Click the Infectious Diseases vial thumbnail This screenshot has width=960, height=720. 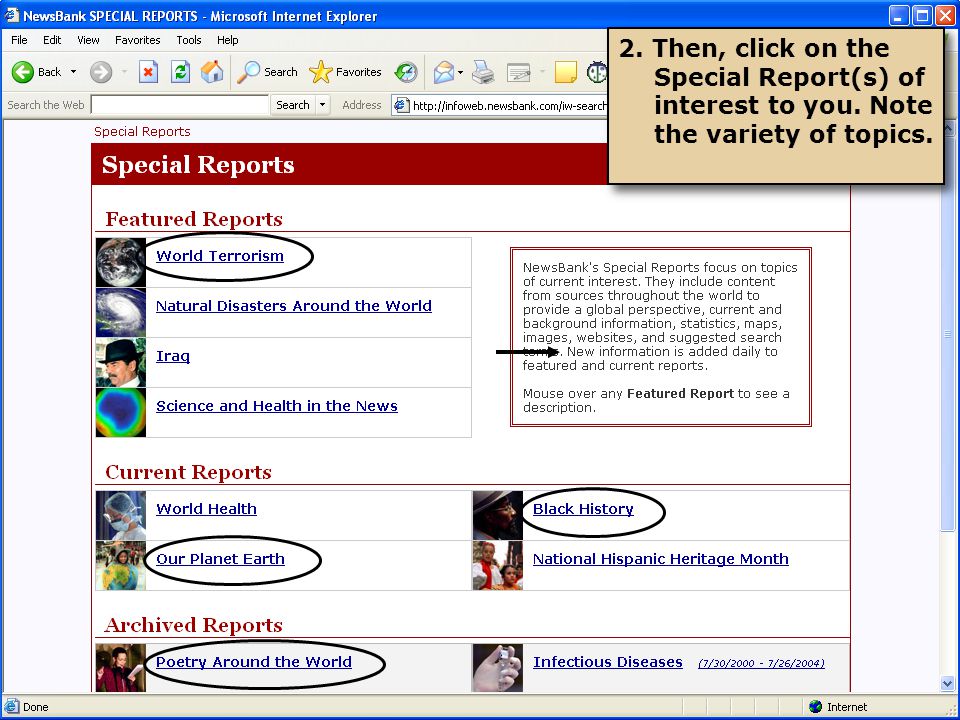(x=498, y=668)
